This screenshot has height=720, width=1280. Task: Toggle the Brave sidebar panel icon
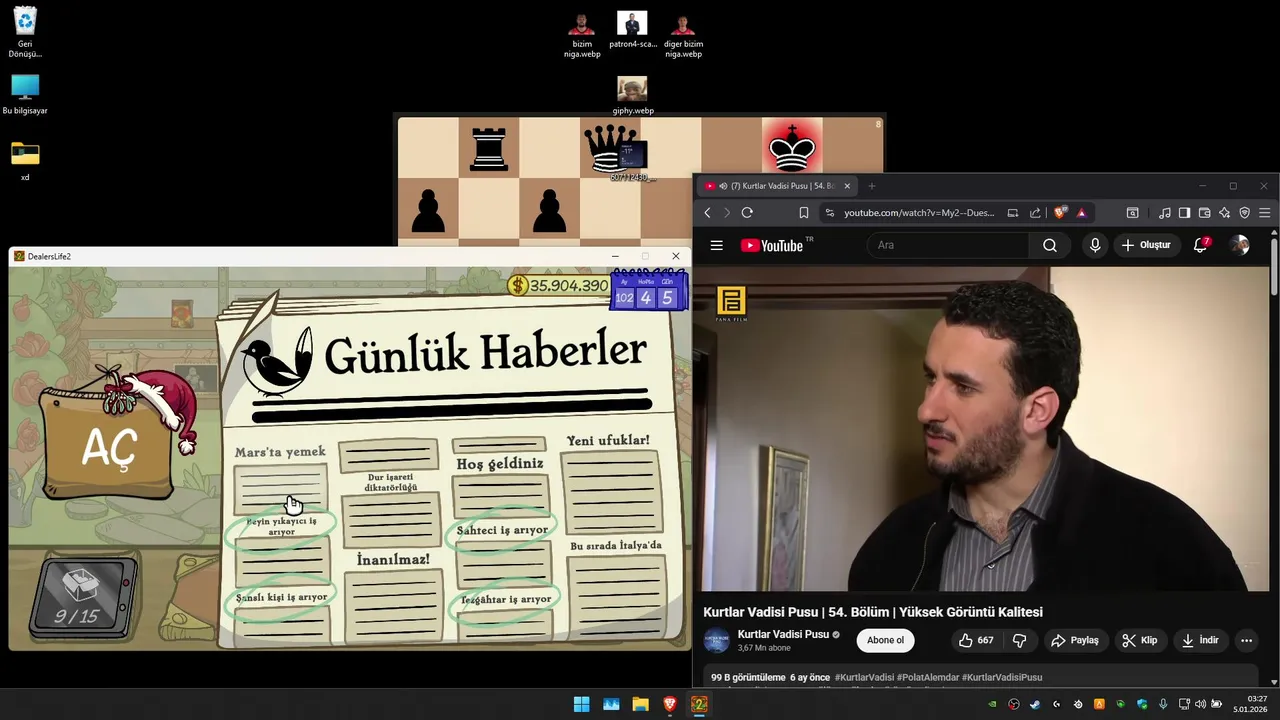1185,213
